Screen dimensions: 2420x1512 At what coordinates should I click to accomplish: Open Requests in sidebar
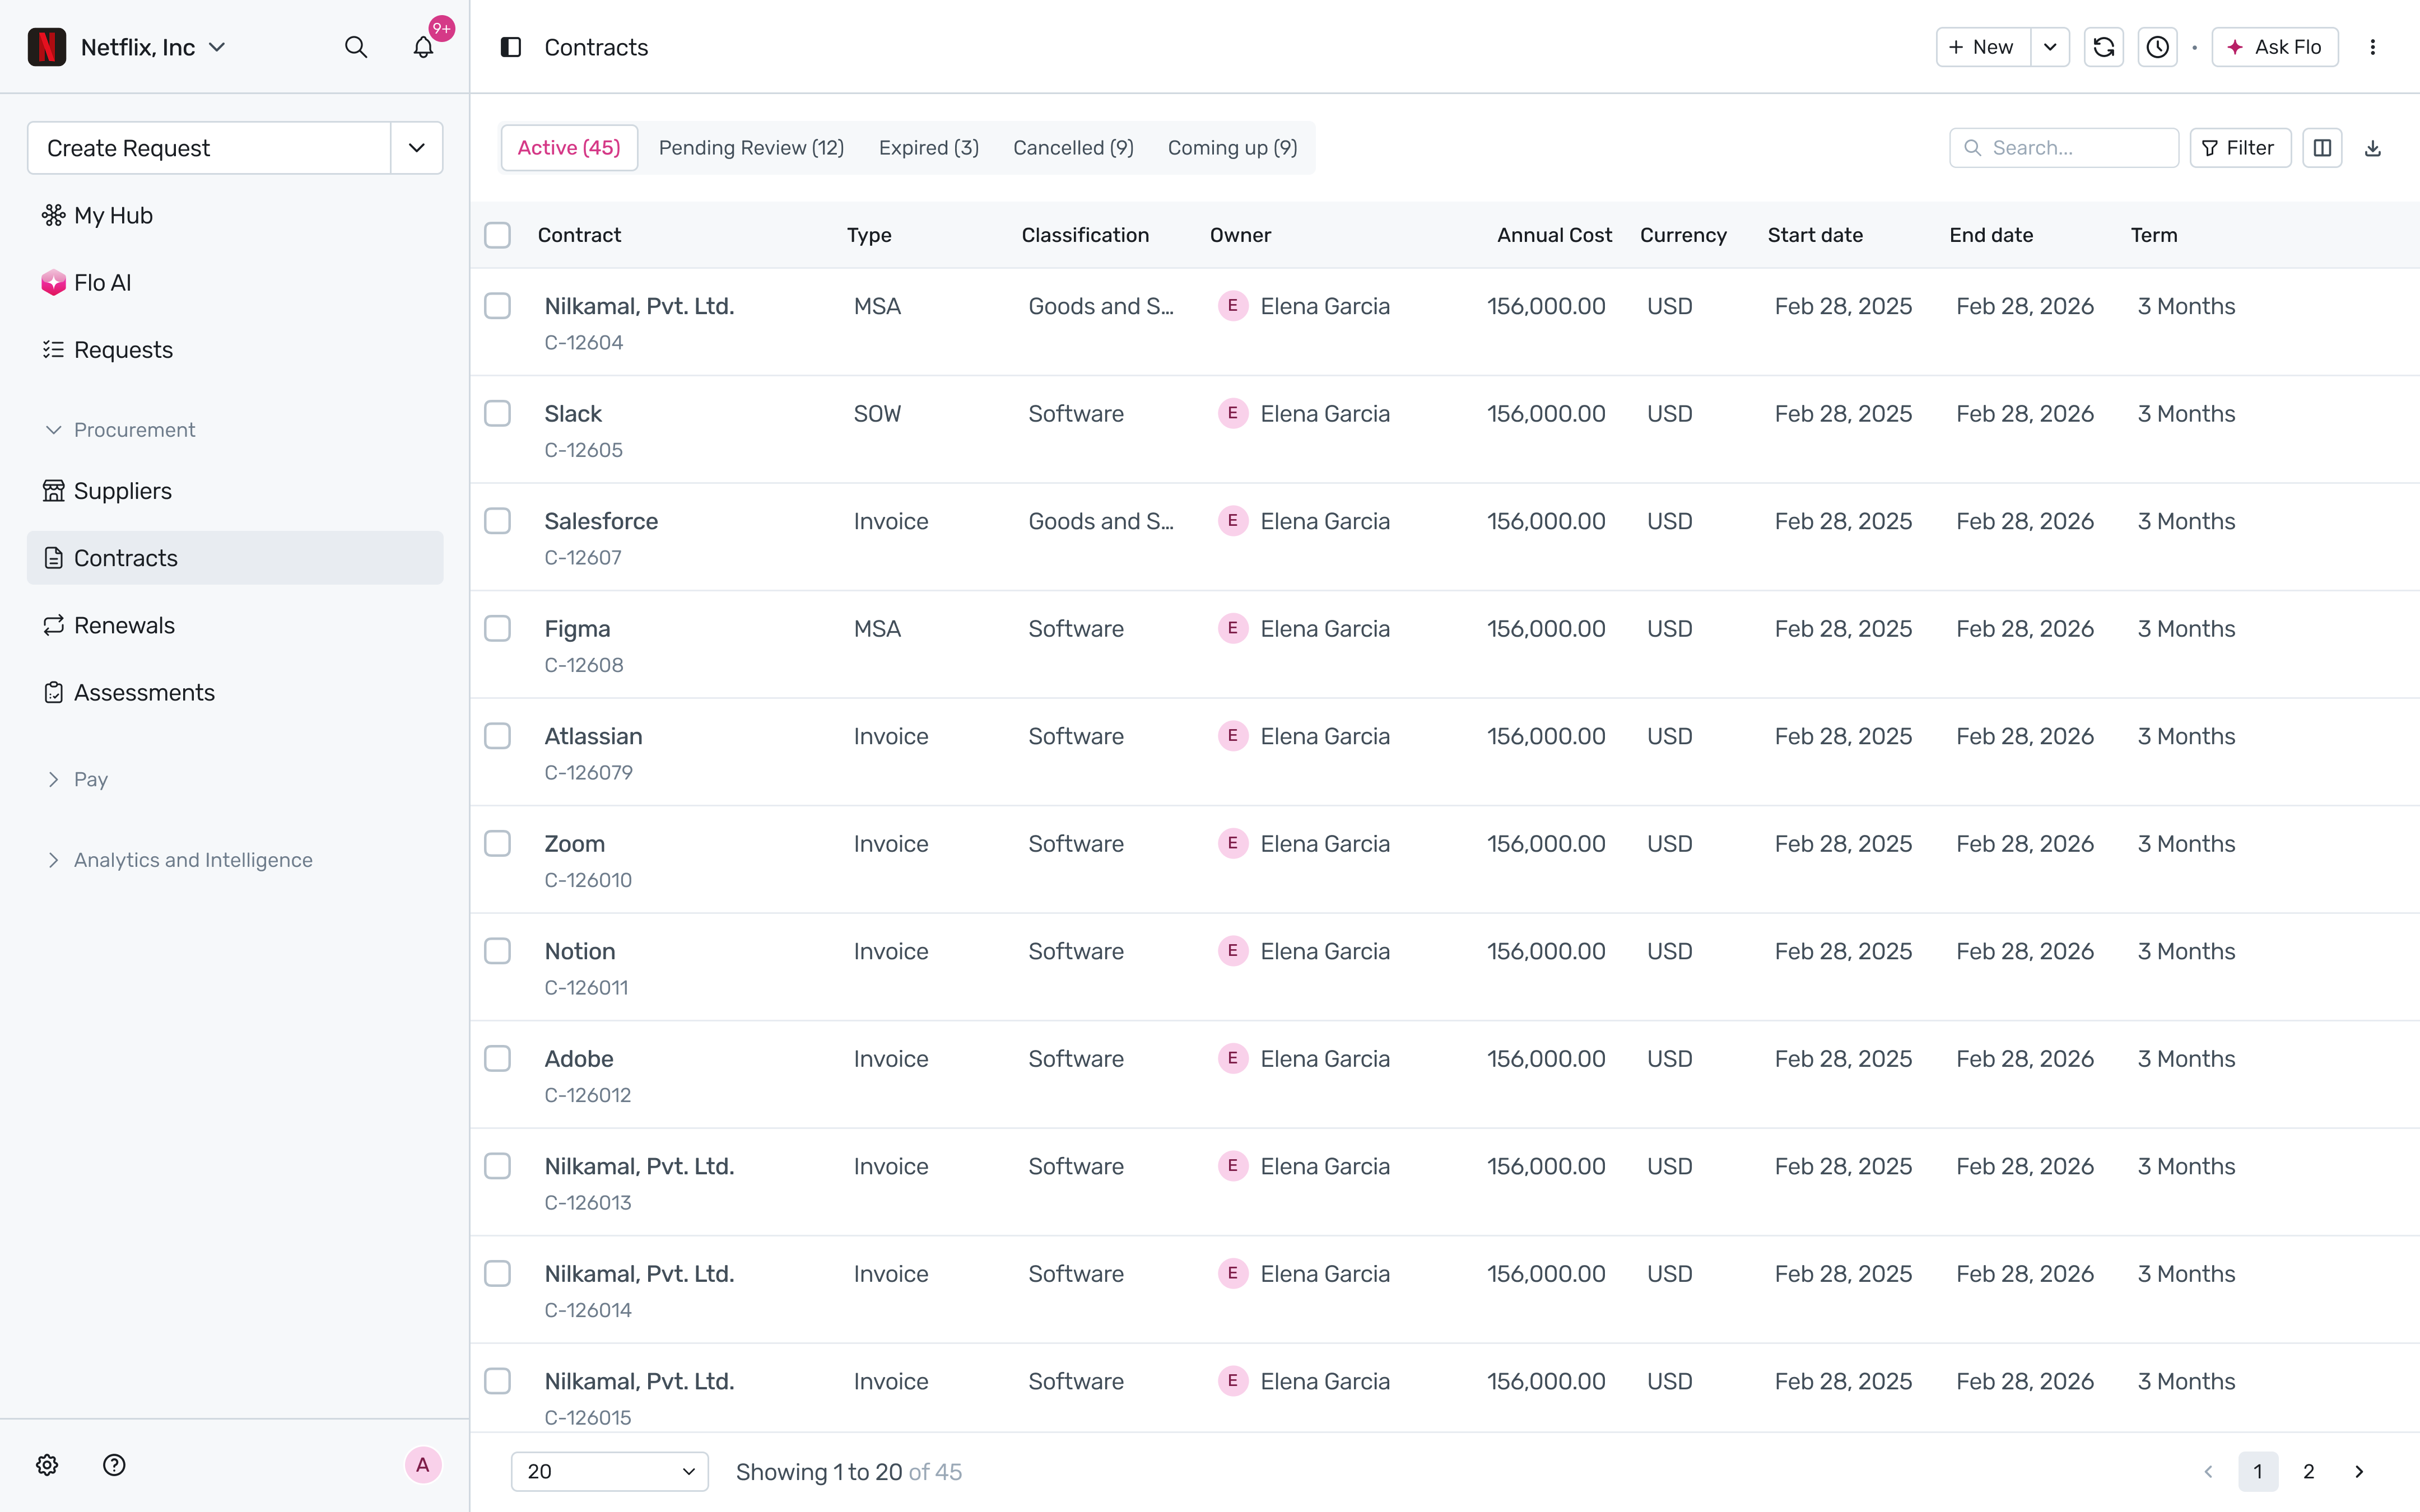pyautogui.click(x=235, y=349)
